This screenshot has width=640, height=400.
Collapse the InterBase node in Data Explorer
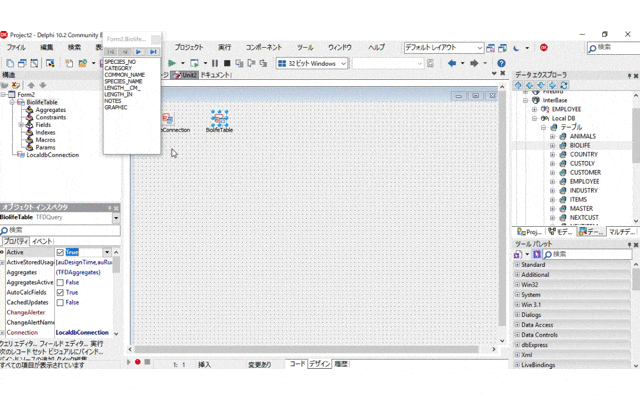525,100
